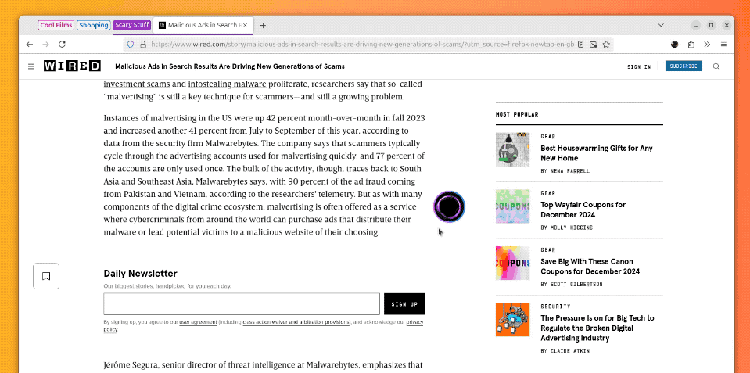Open a new tab with plus button

tap(263, 25)
